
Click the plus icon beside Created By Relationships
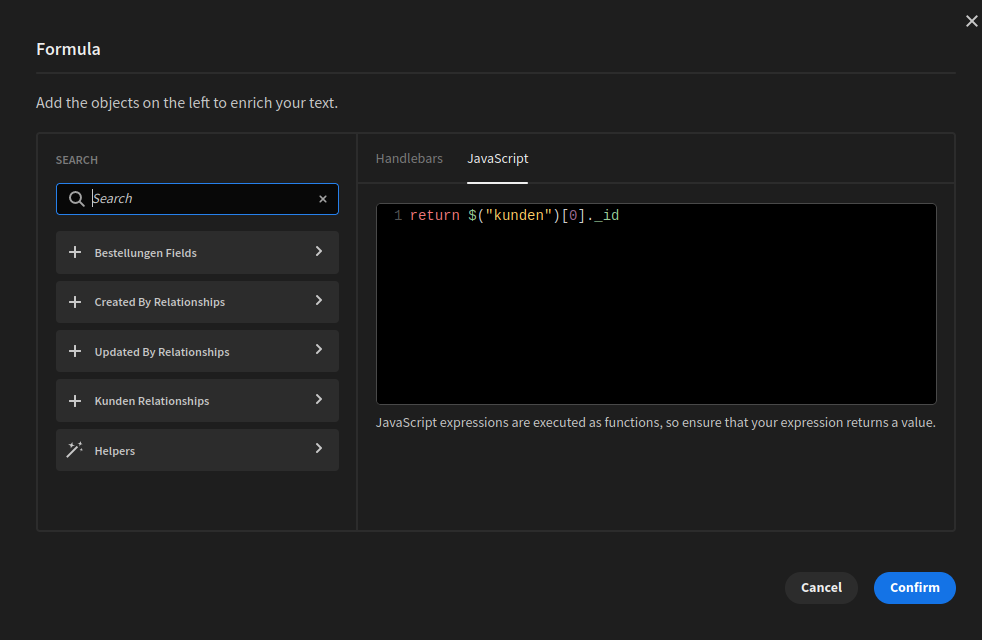[x=75, y=302]
